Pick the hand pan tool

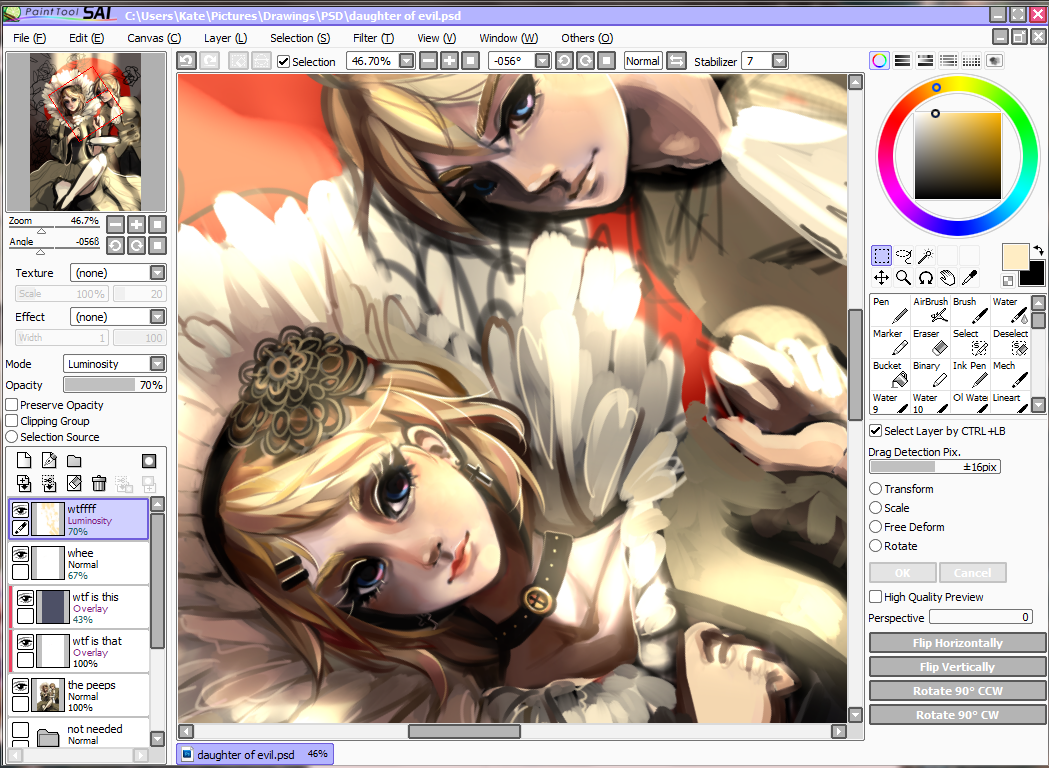coord(947,278)
